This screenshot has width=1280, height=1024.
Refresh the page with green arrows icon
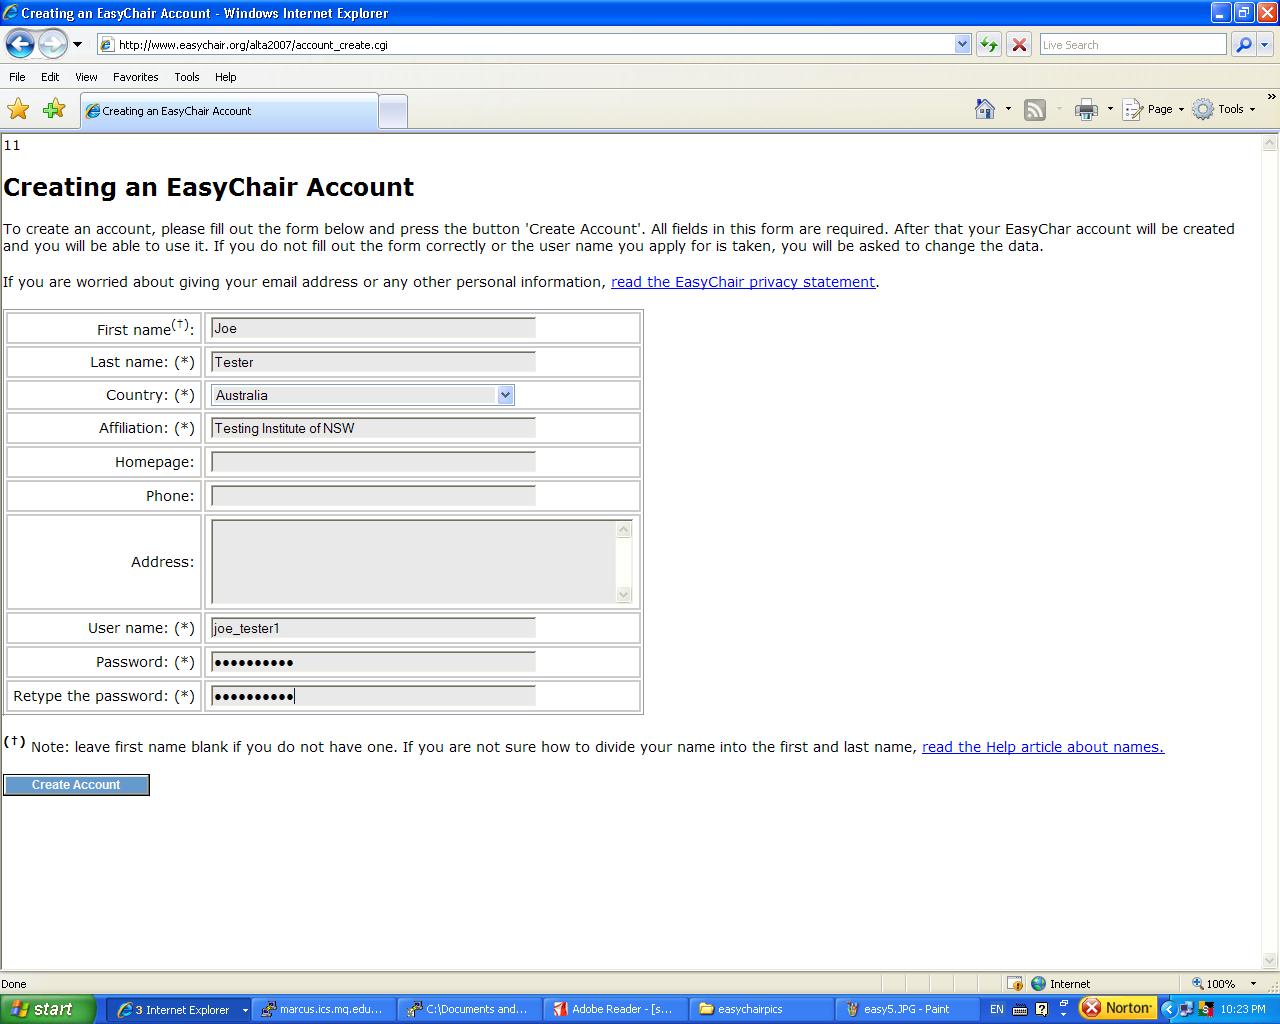[x=988, y=45]
